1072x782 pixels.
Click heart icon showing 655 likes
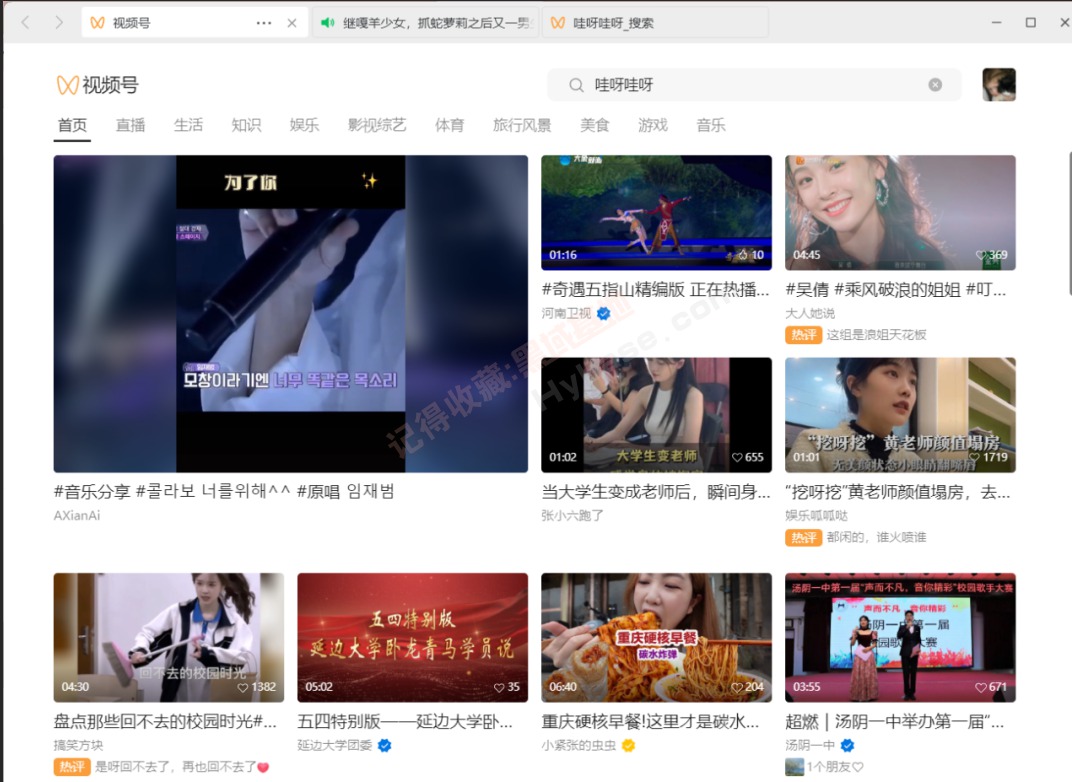pyautogui.click(x=737, y=457)
